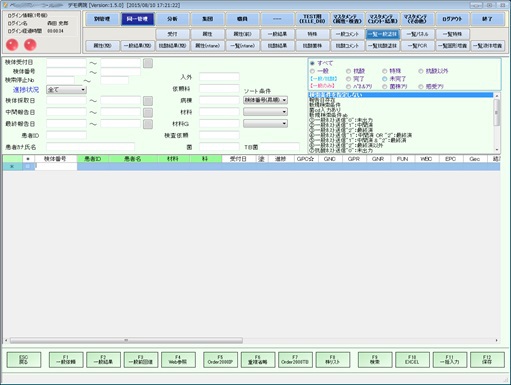
Task: Switch to the 一覧パネル tab
Action: click(417, 34)
